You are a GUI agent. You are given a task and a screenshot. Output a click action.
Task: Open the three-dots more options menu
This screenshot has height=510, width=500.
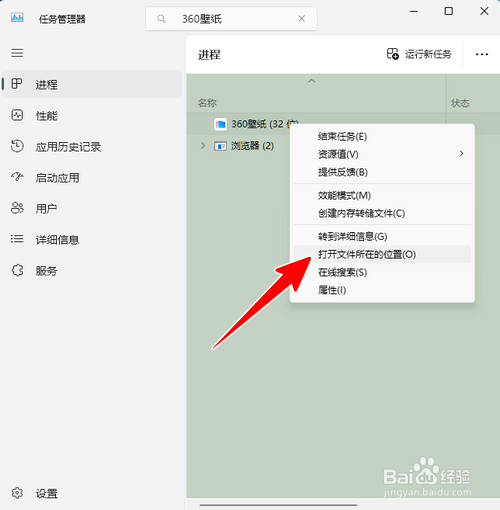tap(482, 54)
